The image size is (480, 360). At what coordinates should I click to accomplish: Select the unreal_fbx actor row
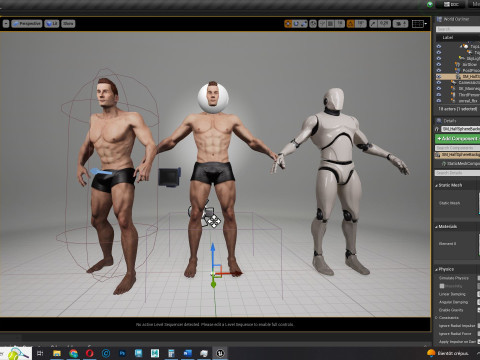458,101
